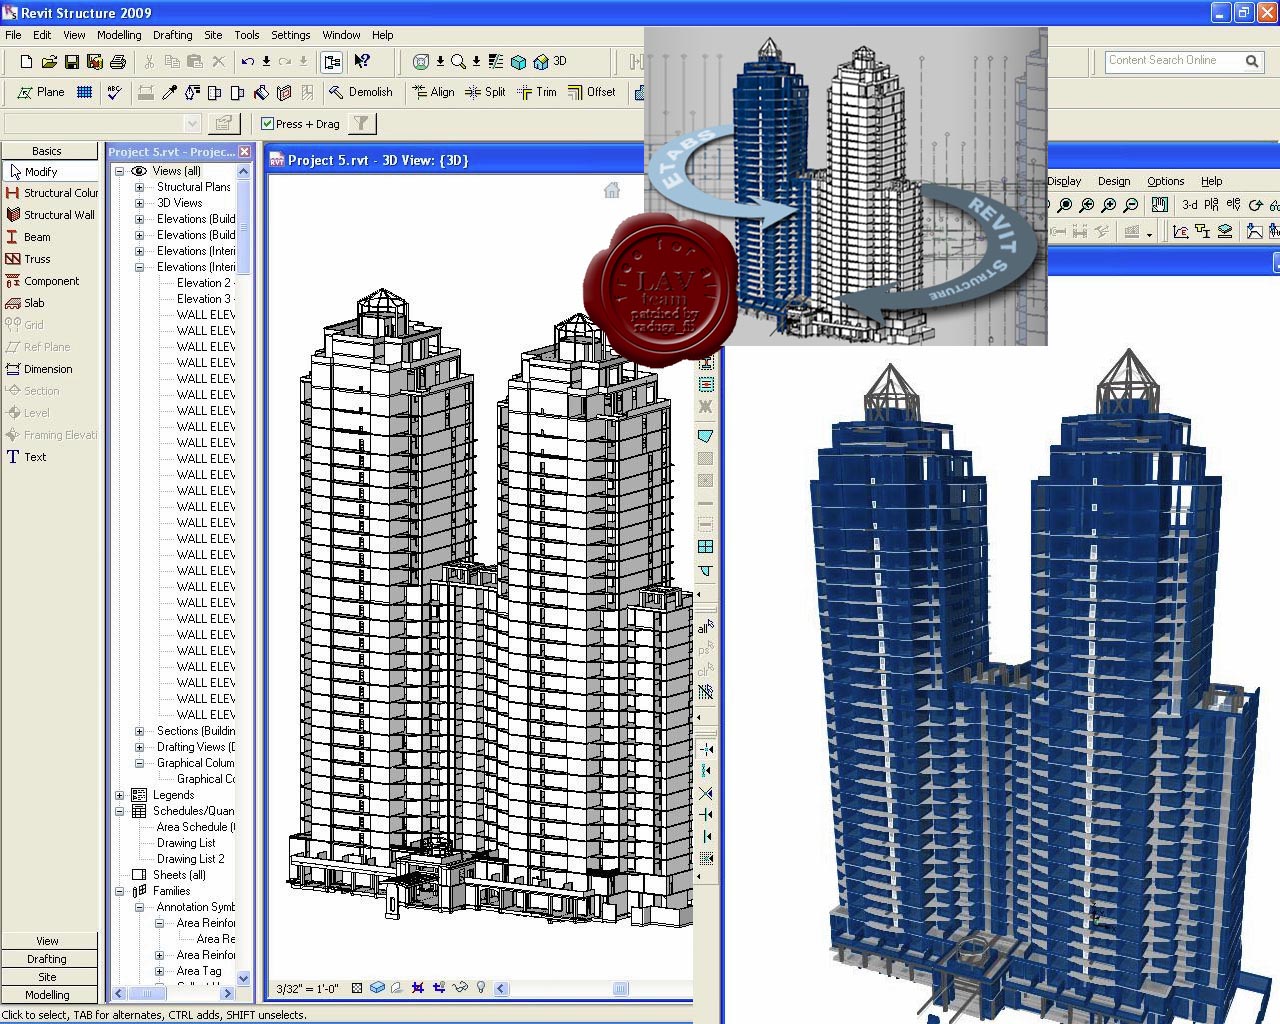Toggle reveal hidden elements lightbulb
The image size is (1280, 1024).
pos(481,988)
